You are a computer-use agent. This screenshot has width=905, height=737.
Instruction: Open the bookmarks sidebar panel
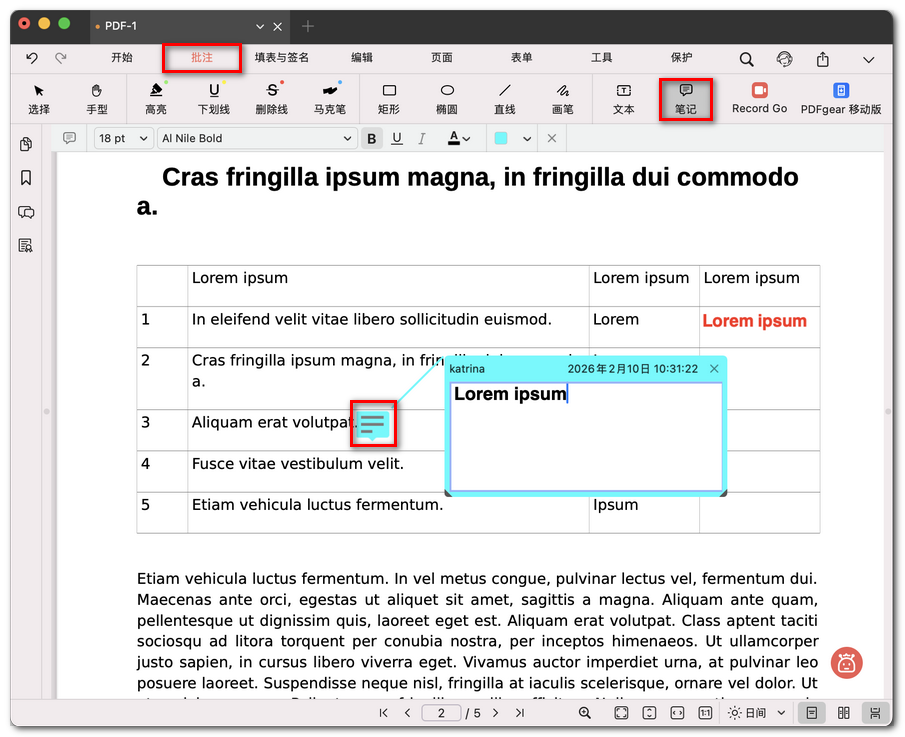click(26, 178)
